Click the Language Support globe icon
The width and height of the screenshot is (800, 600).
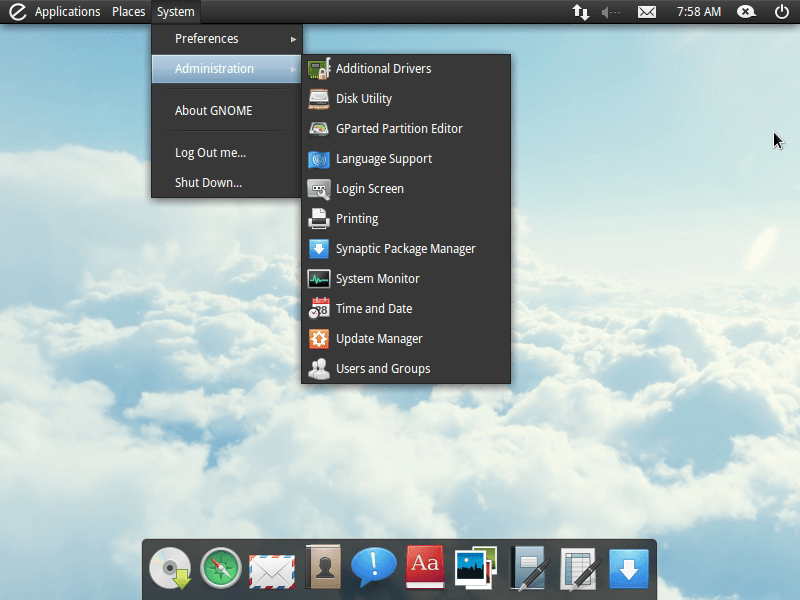point(319,159)
